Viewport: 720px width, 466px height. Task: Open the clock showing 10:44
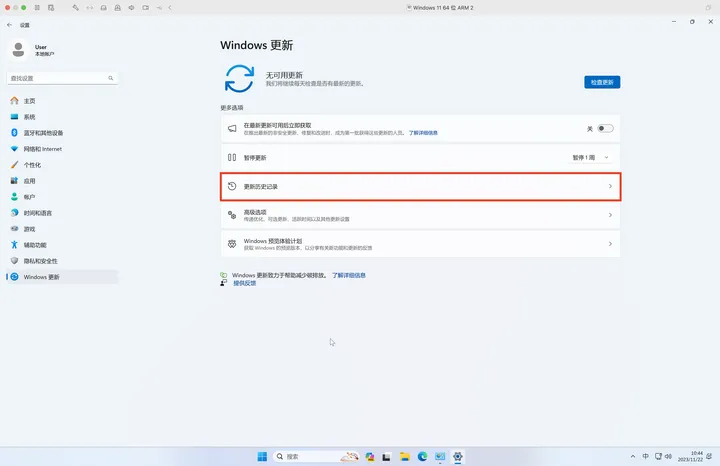690,456
